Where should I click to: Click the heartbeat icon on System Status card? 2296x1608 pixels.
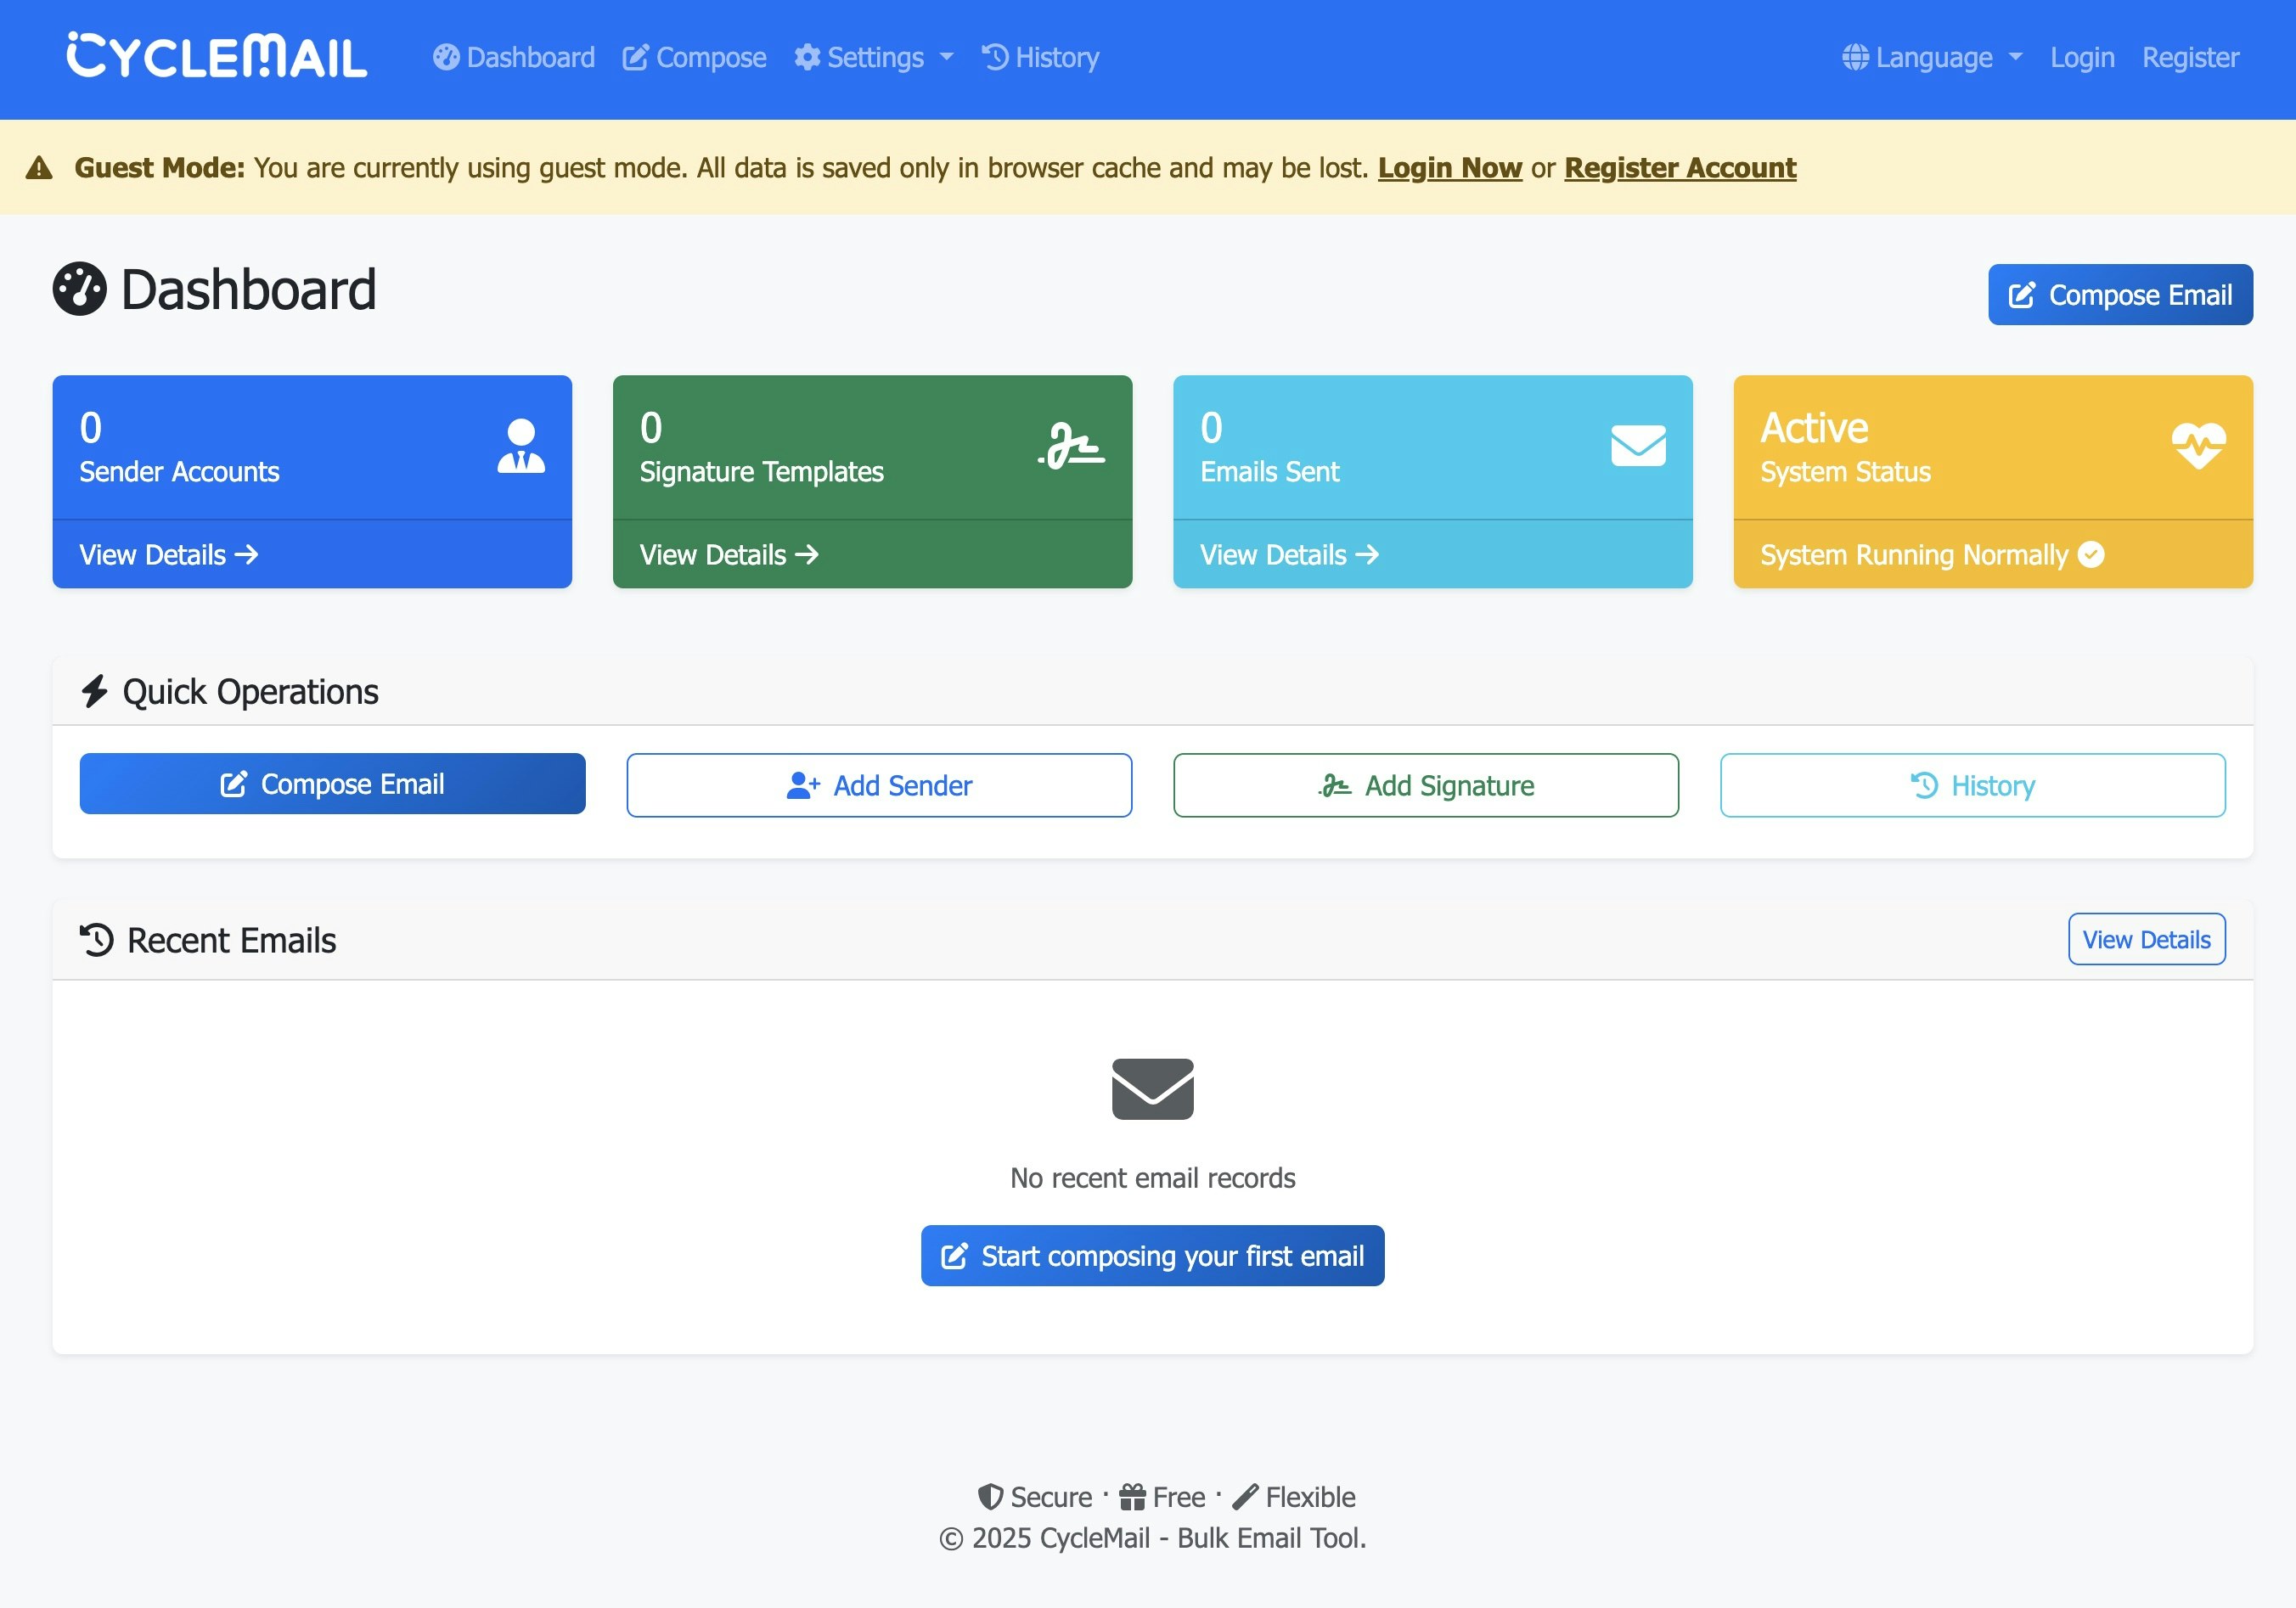pos(2198,446)
